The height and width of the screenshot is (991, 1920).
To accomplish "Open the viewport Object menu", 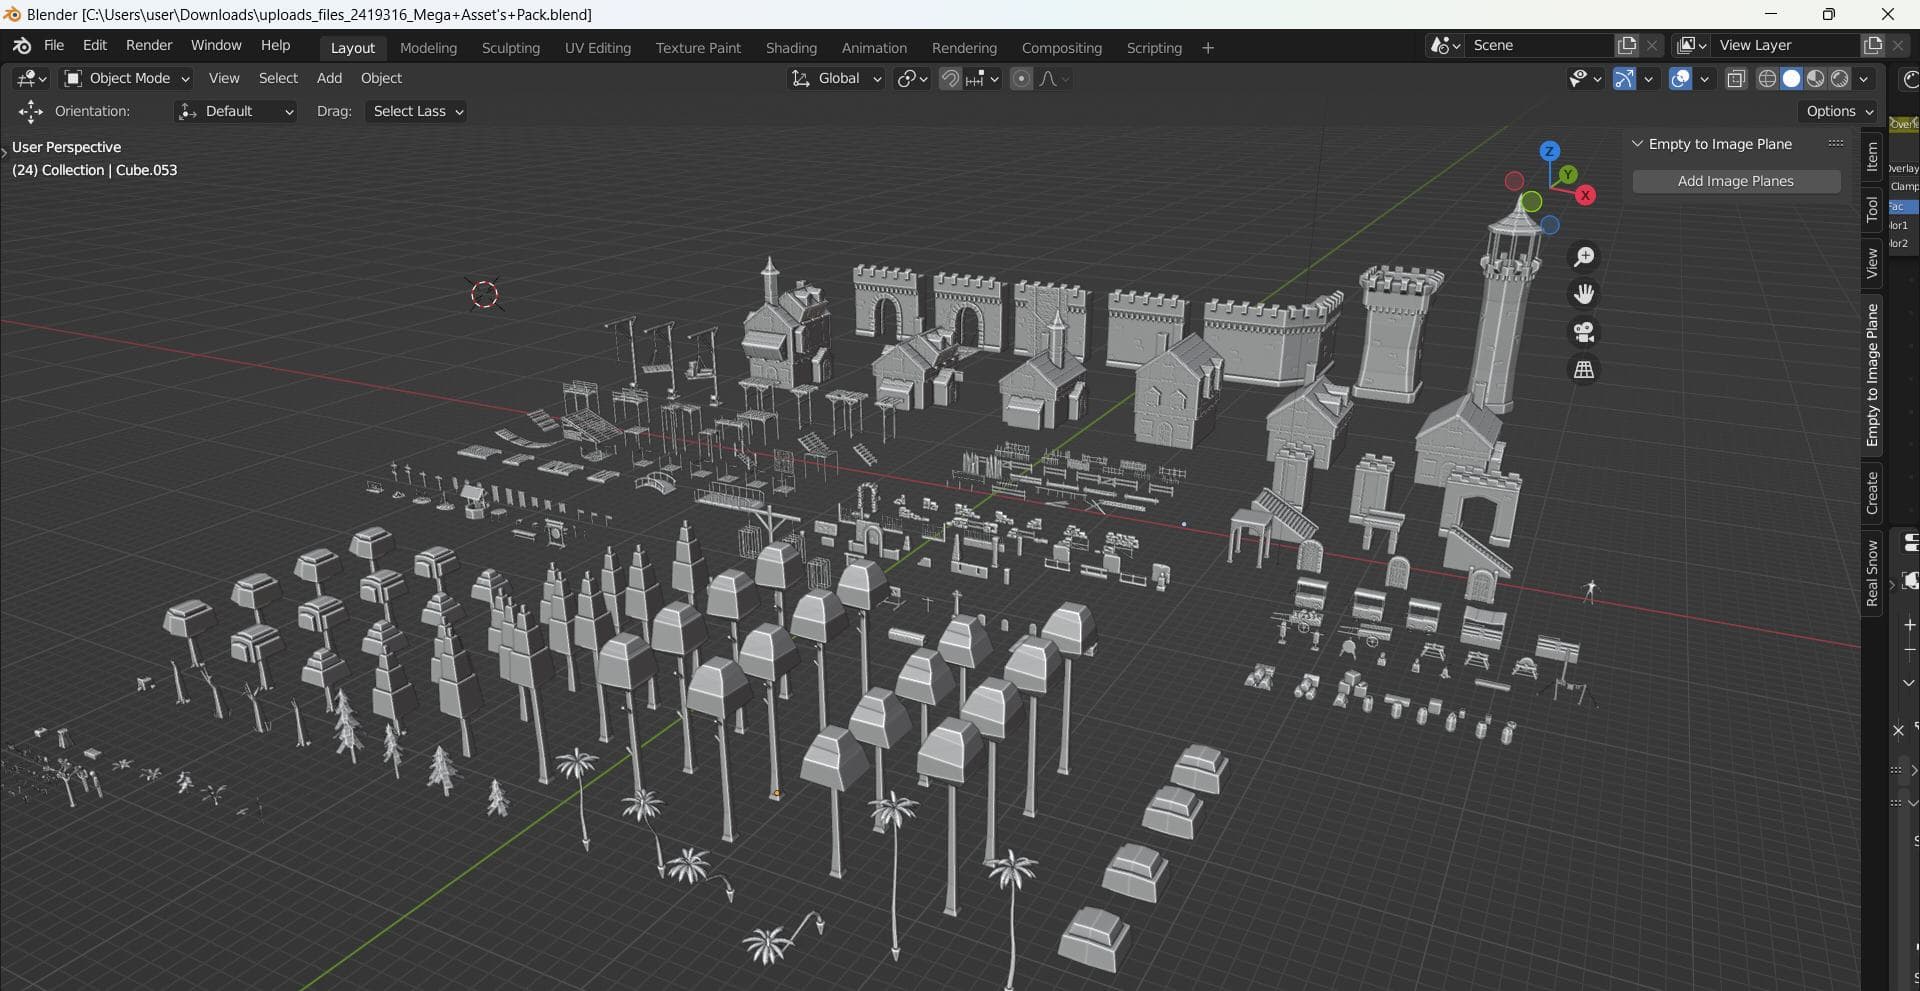I will [381, 78].
